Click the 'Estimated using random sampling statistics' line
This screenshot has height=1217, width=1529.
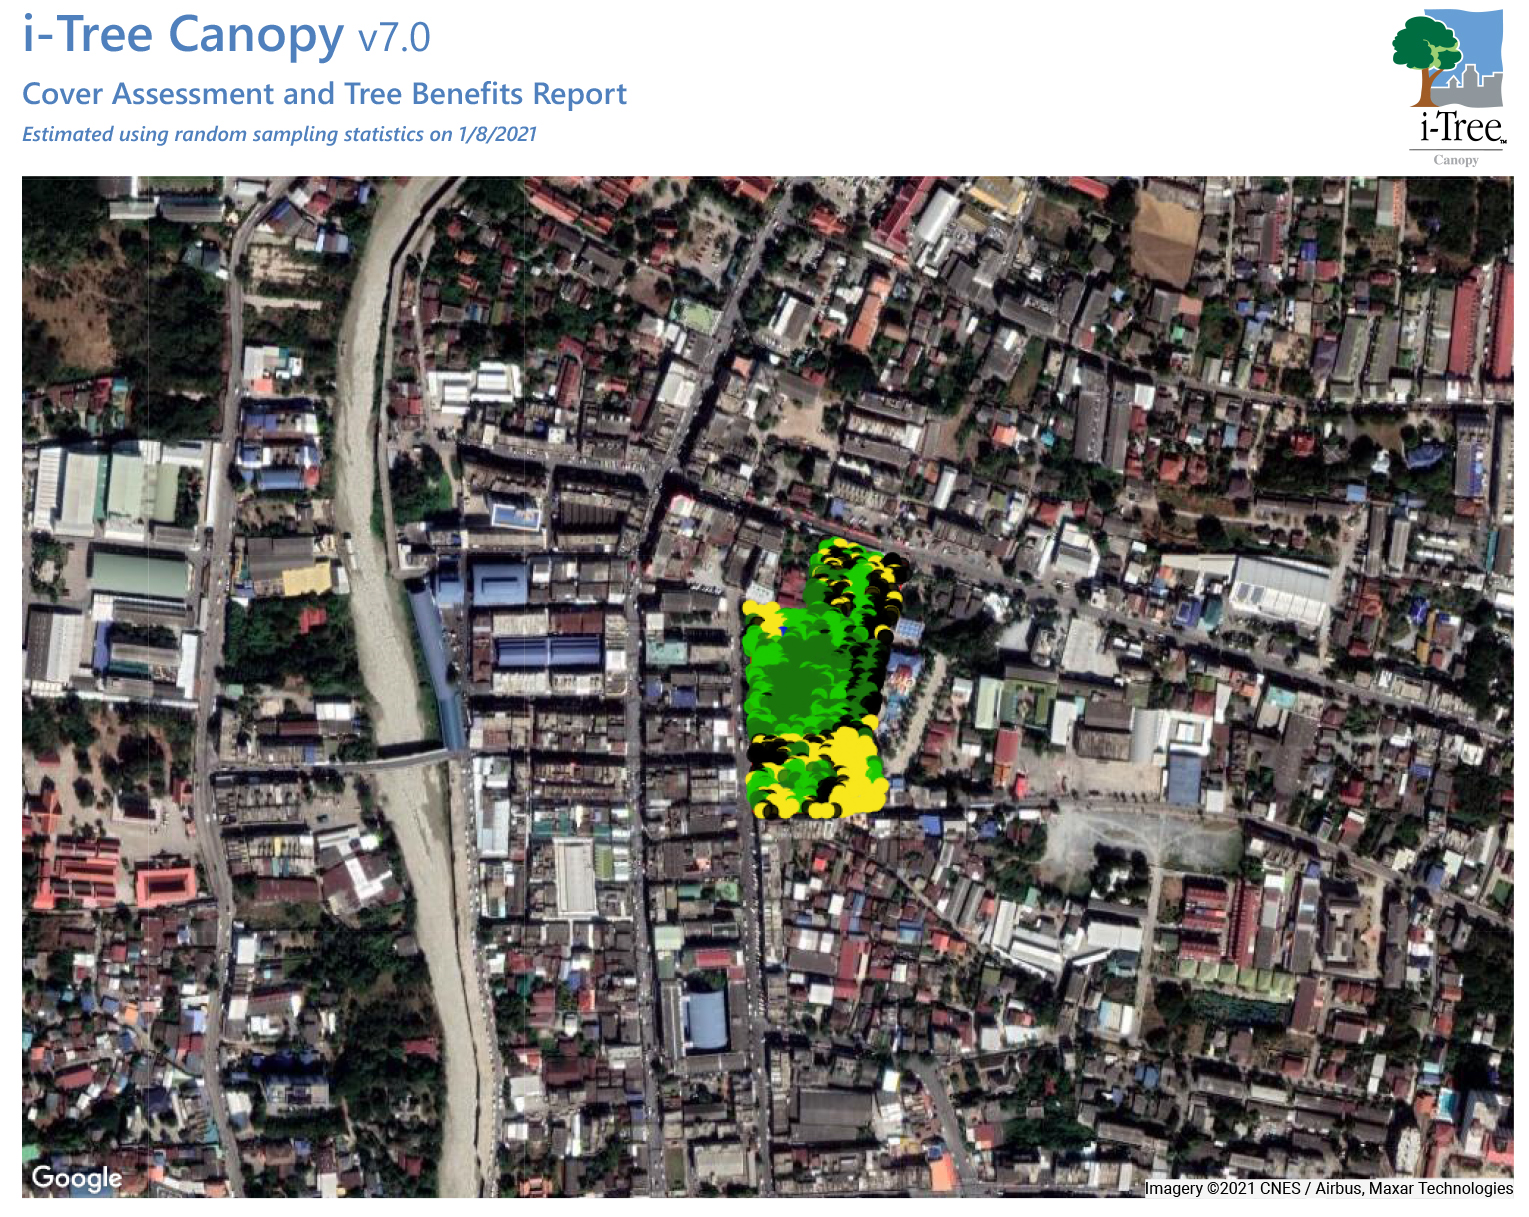pos(279,134)
